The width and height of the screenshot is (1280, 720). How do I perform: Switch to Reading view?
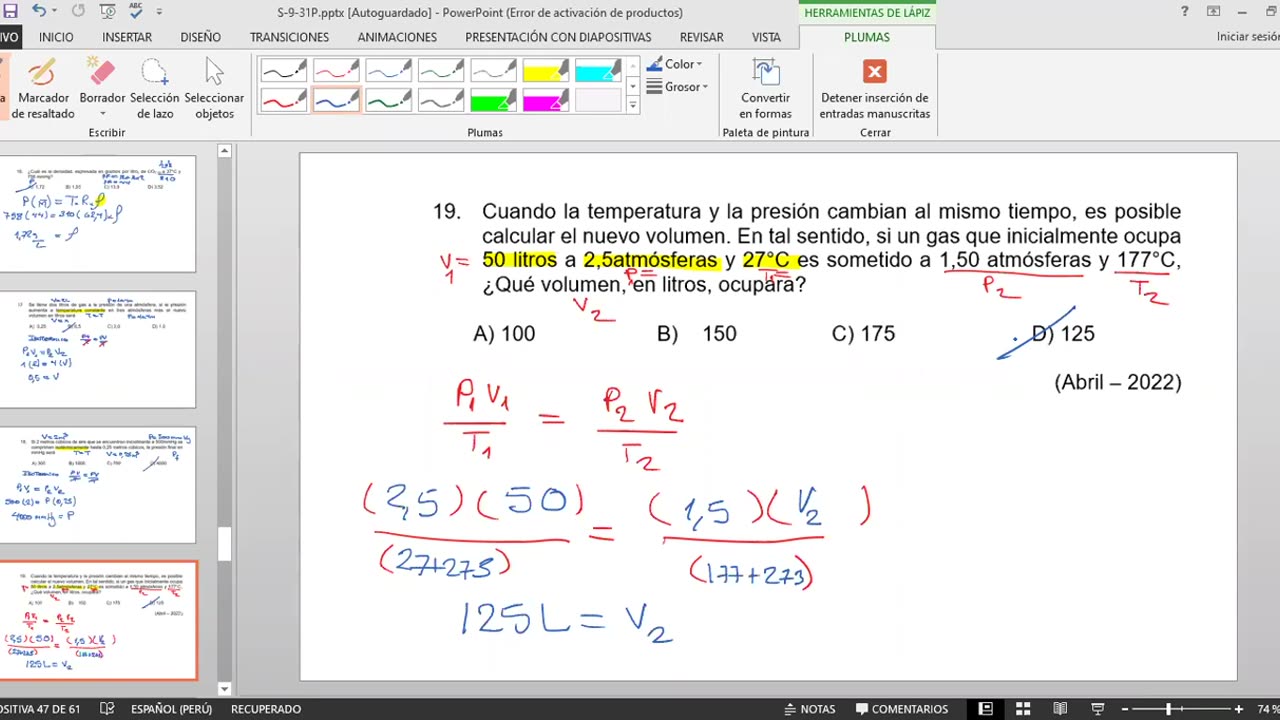(1060, 709)
